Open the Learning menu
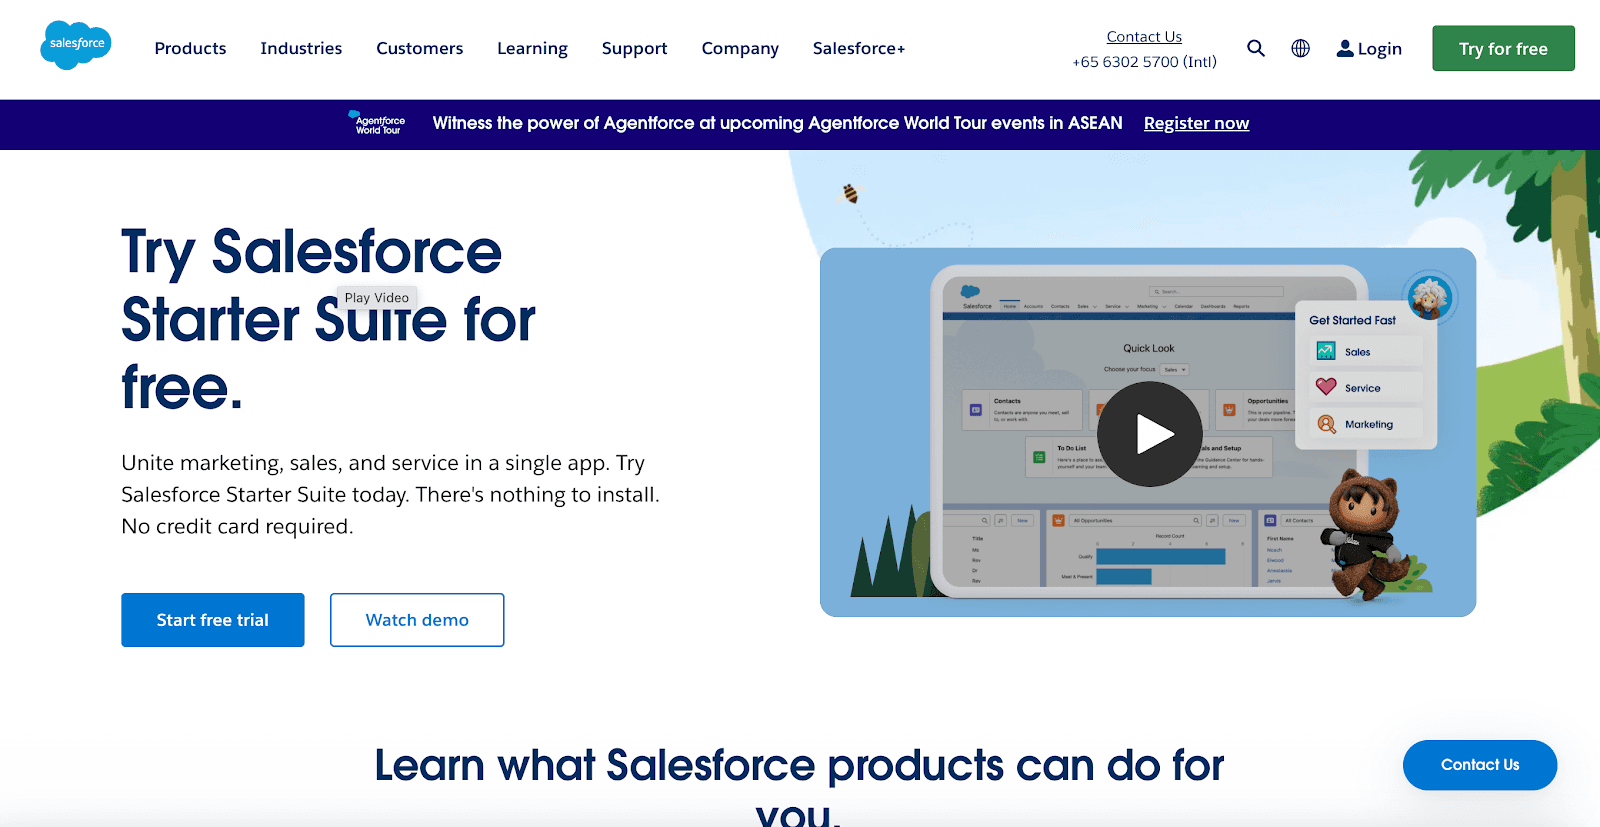Viewport: 1600px width, 827px height. coord(532,48)
